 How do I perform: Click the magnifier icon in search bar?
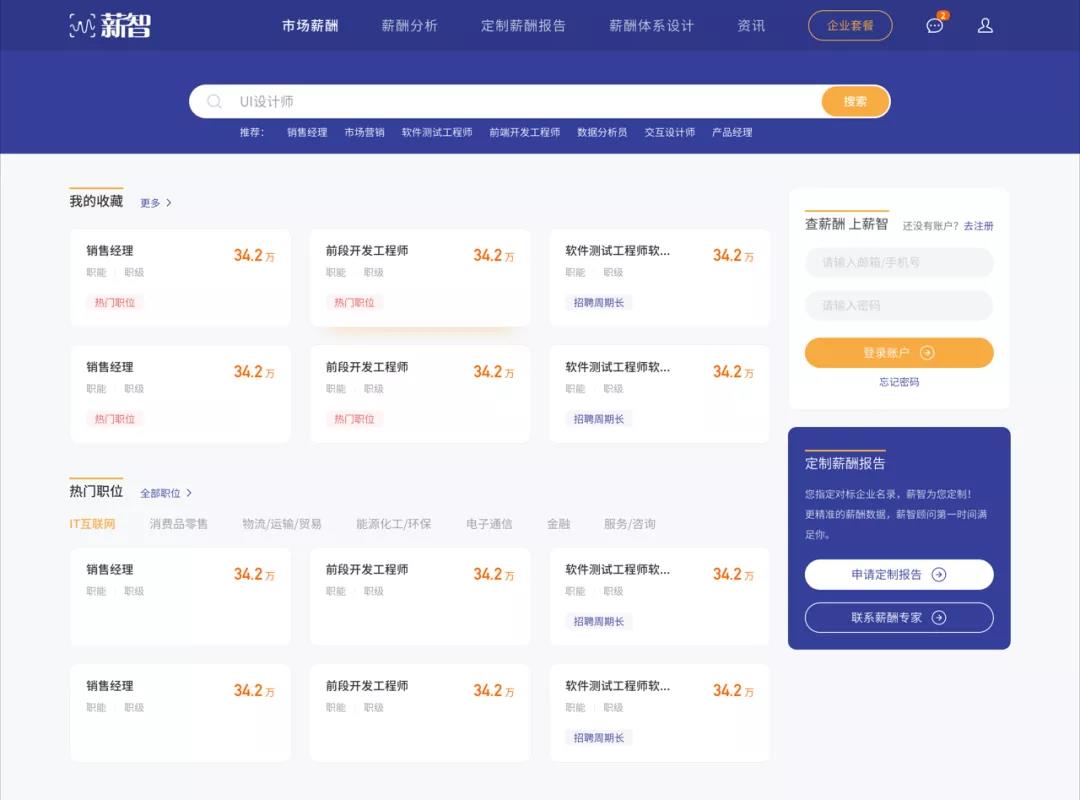[214, 101]
